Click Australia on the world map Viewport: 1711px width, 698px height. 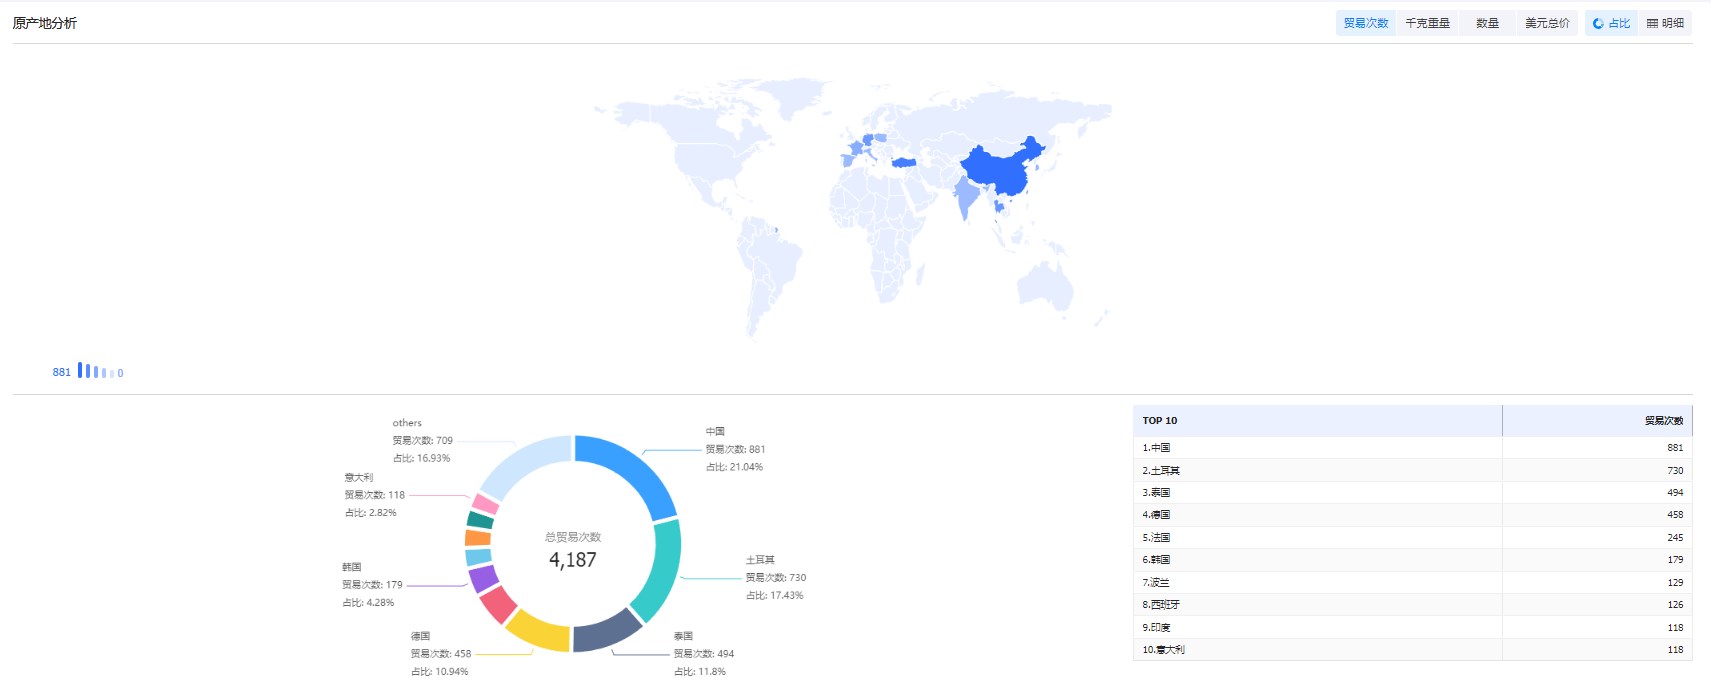tap(1045, 285)
